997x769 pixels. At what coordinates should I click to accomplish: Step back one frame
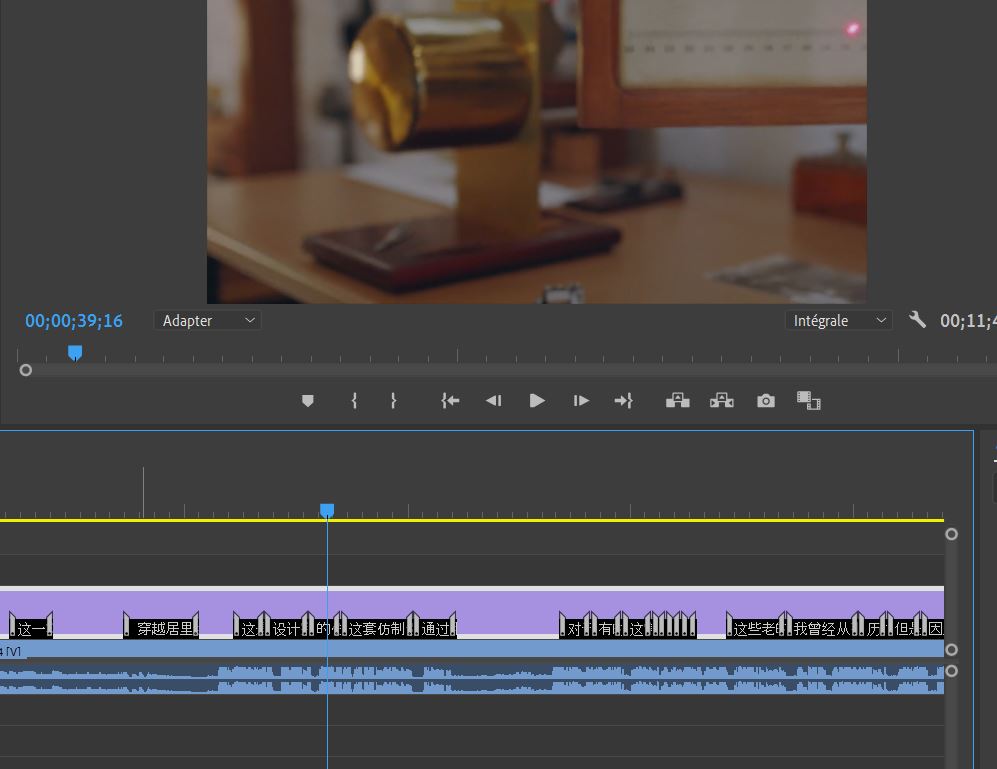coord(493,401)
